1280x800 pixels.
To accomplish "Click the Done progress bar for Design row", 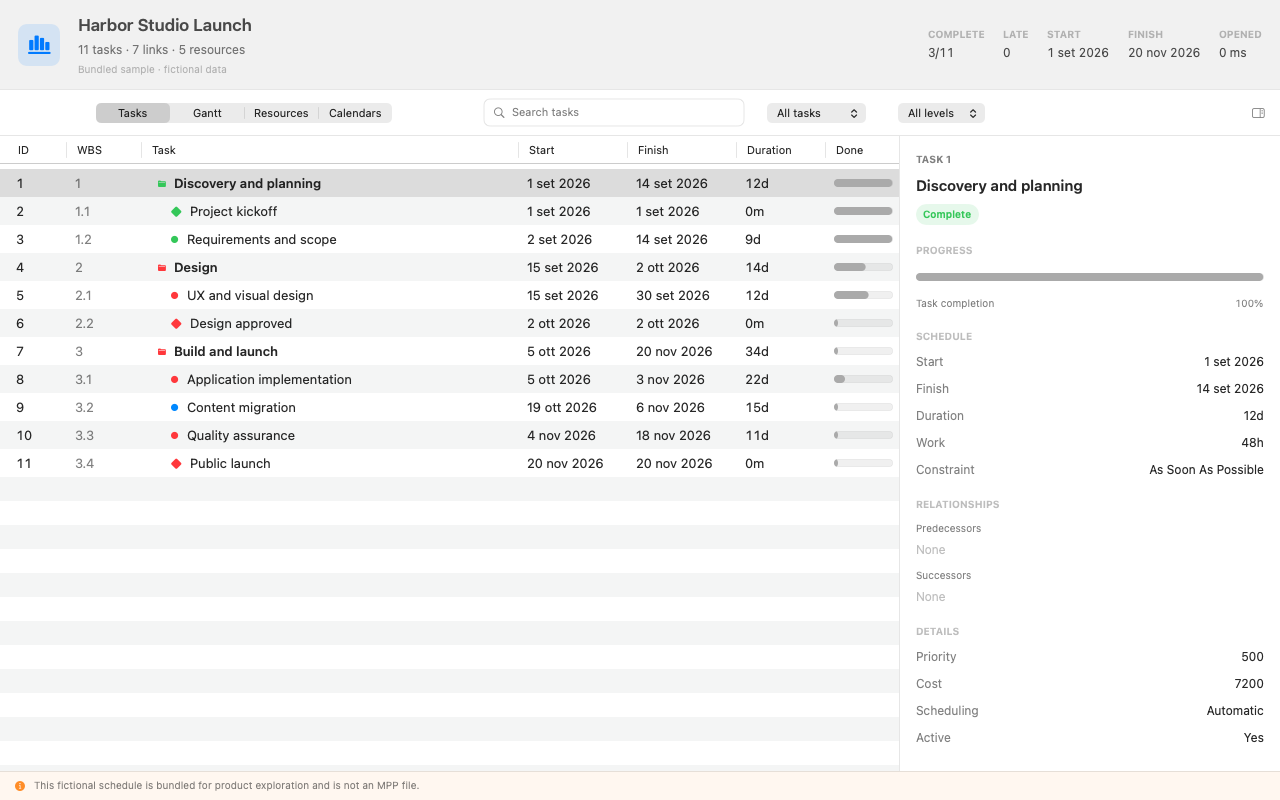I will tap(863, 268).
